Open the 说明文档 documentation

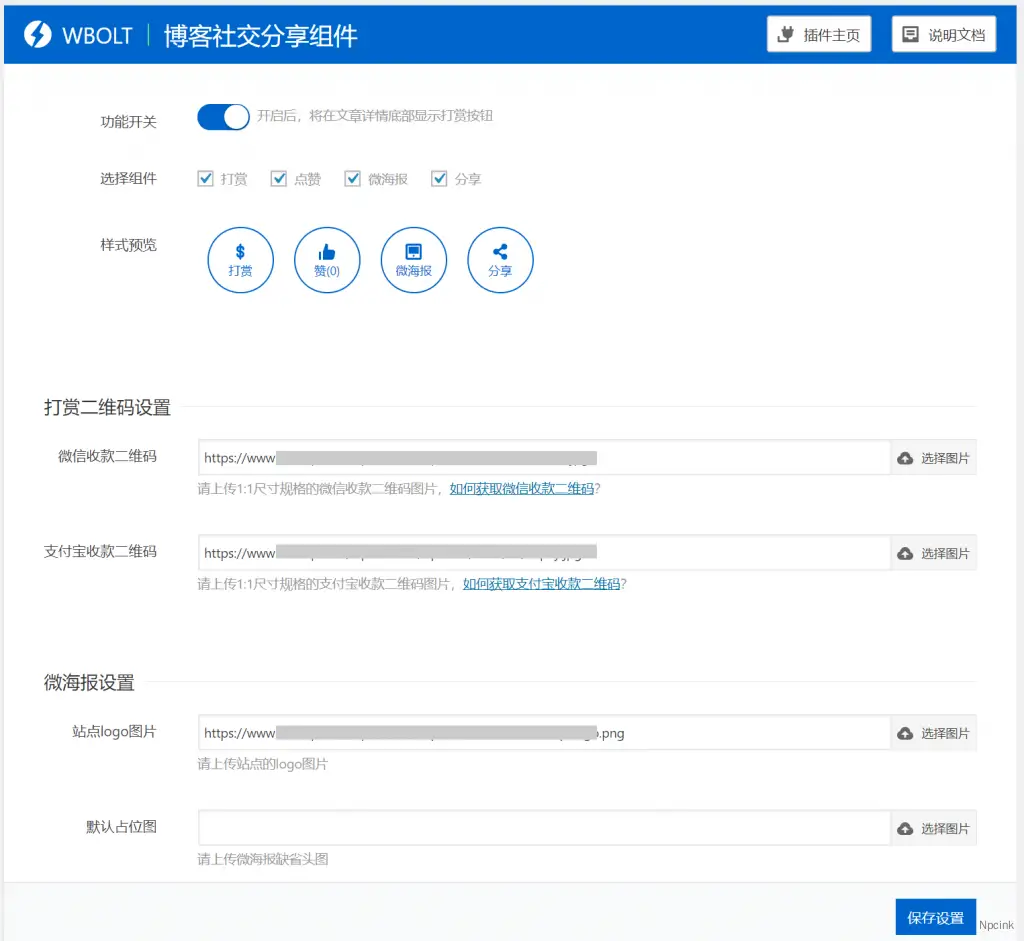pos(942,33)
